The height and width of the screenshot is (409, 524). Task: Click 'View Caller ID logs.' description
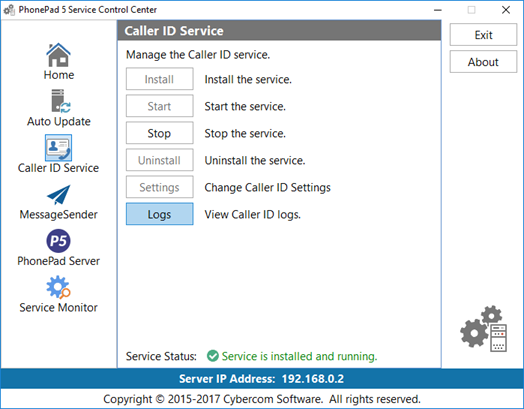point(253,215)
